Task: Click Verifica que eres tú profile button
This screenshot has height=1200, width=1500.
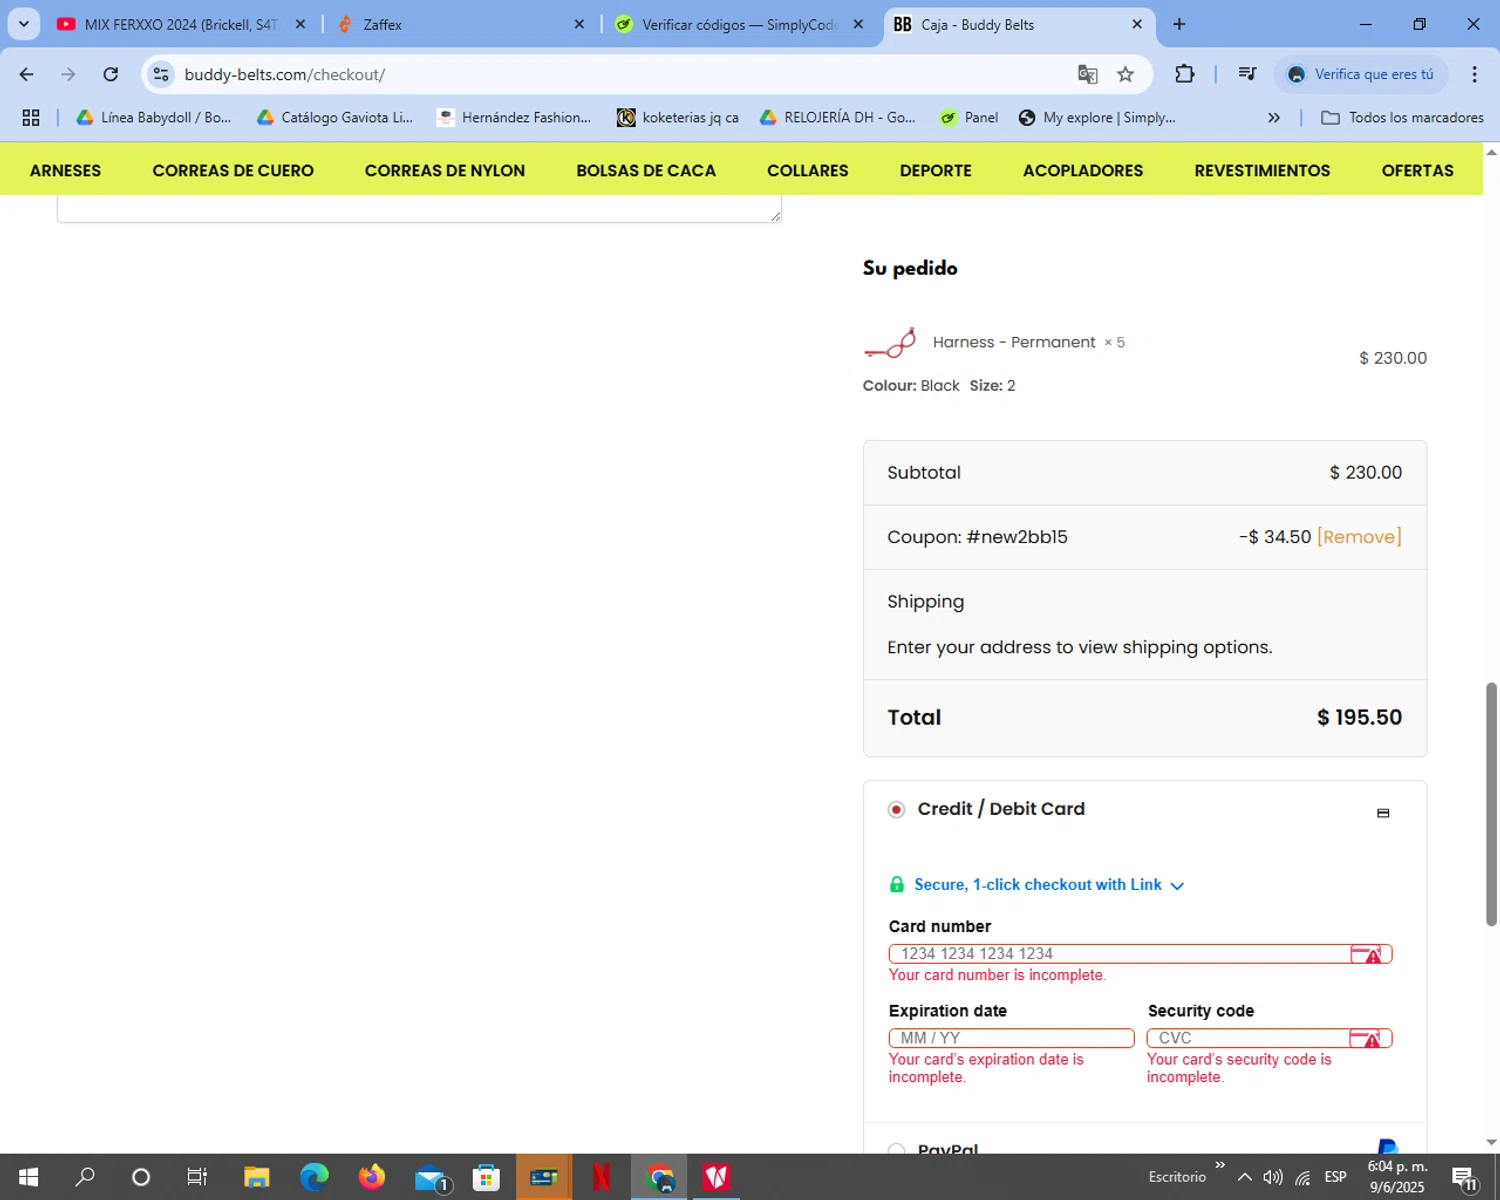Action: tap(1361, 74)
